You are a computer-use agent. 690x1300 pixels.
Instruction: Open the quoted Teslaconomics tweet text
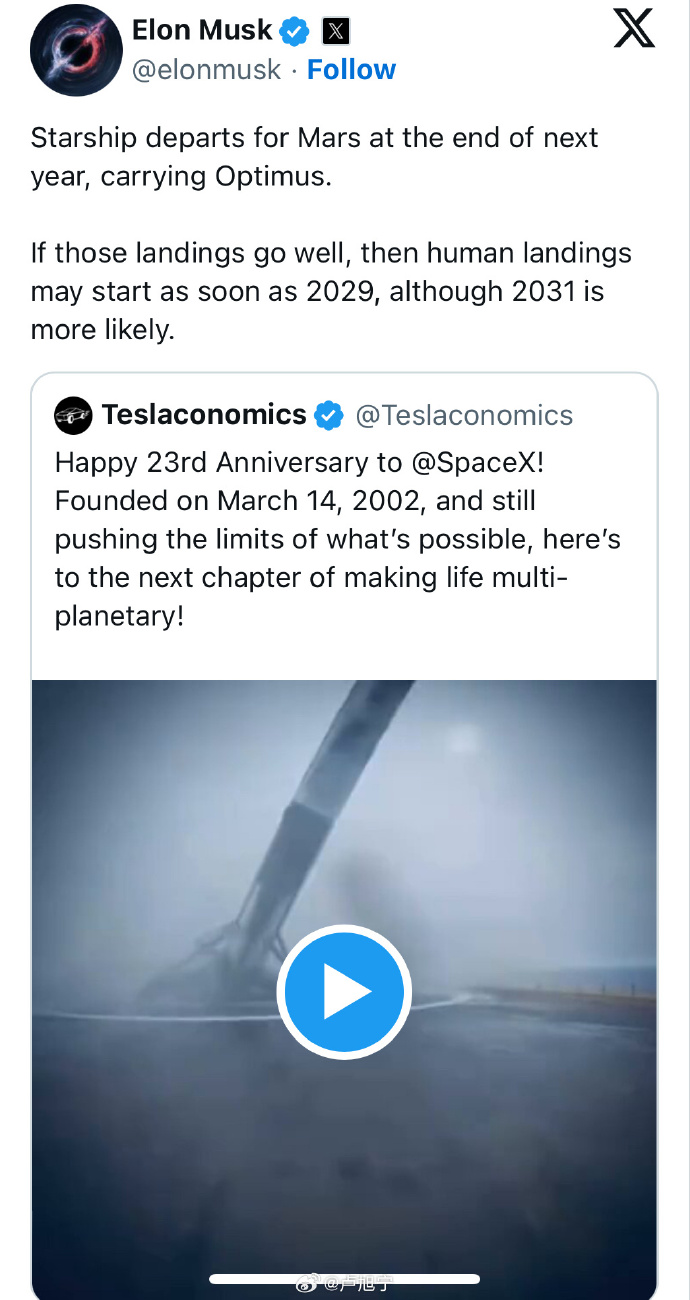pos(338,539)
